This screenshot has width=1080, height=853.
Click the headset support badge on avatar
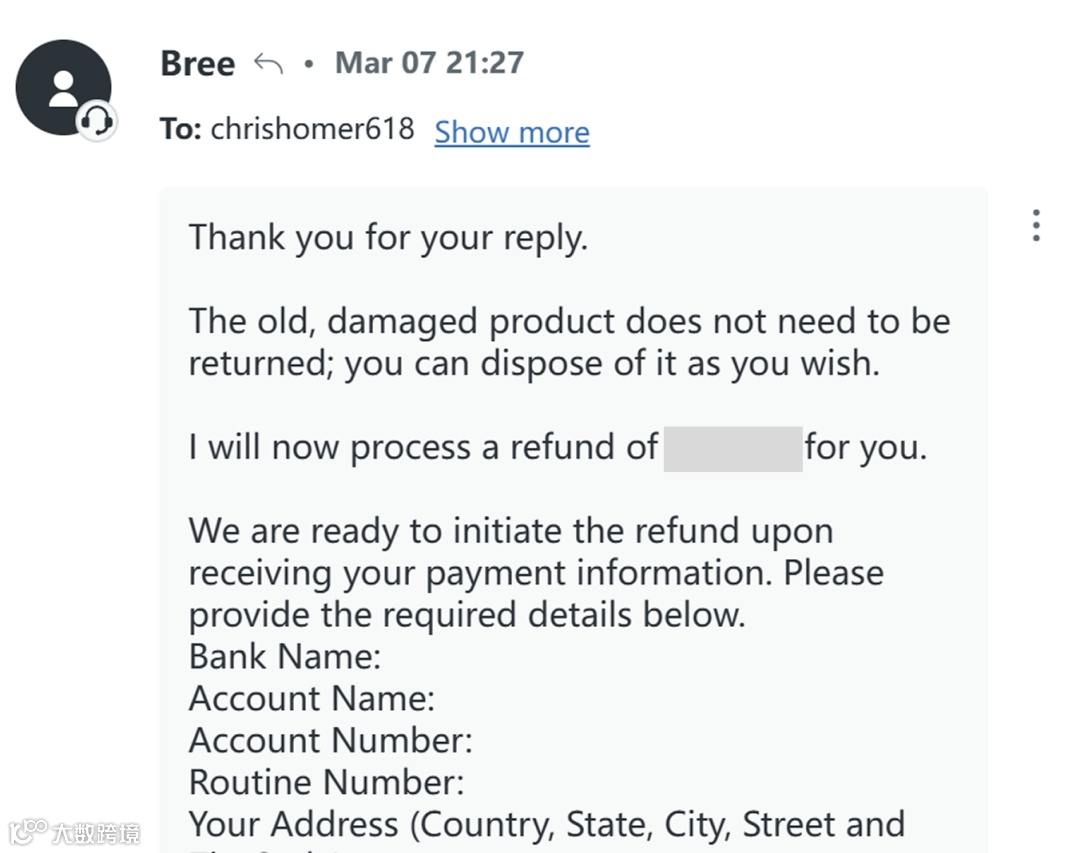97,122
